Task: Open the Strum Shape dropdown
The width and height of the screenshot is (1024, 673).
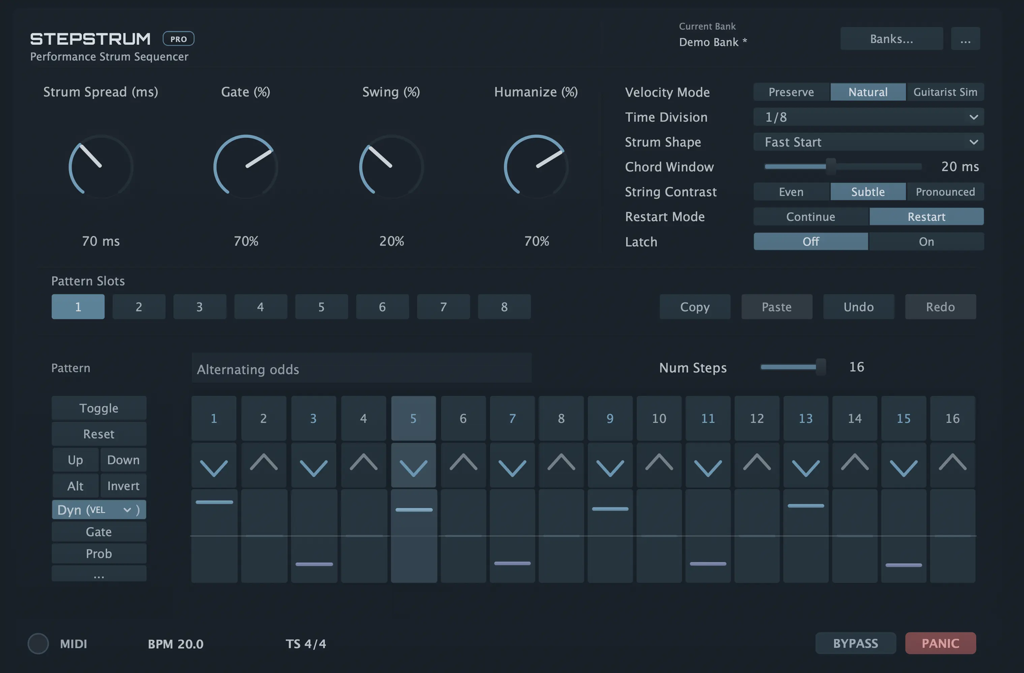Action: pyautogui.click(x=869, y=142)
